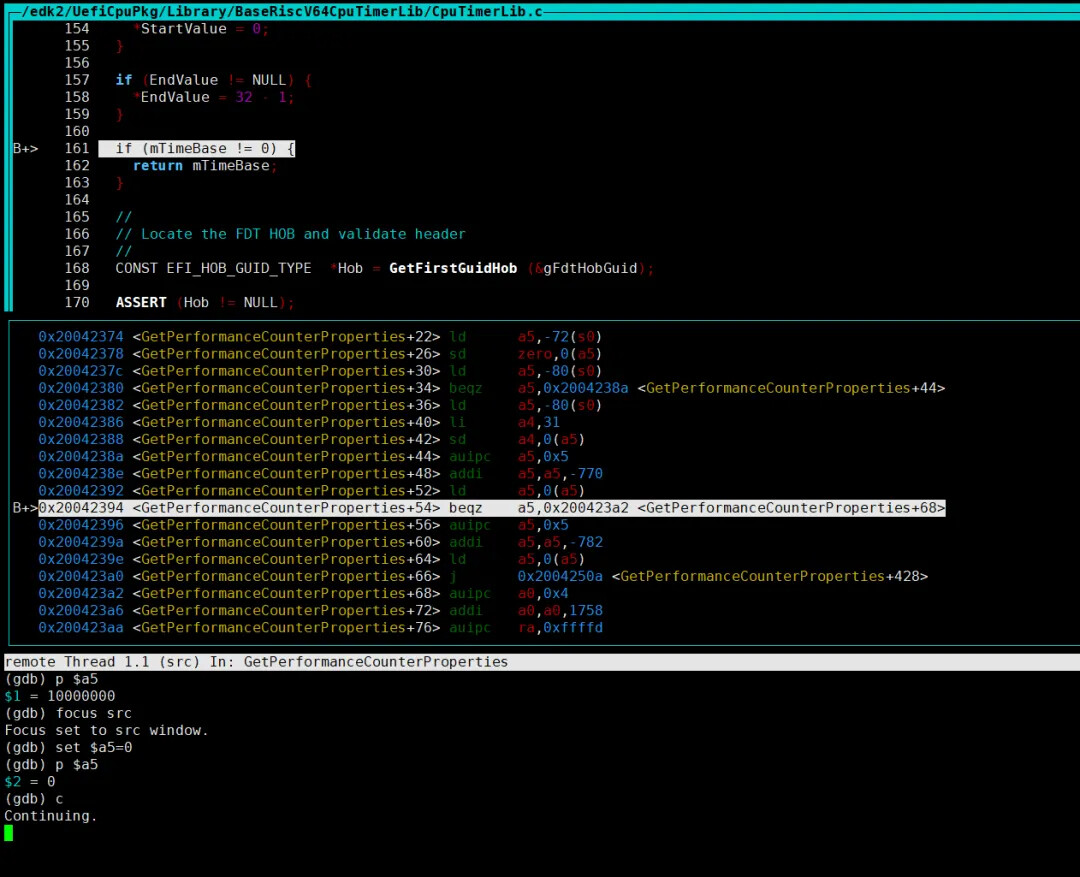Click the green cursor at the gdb prompt

pos(9,833)
